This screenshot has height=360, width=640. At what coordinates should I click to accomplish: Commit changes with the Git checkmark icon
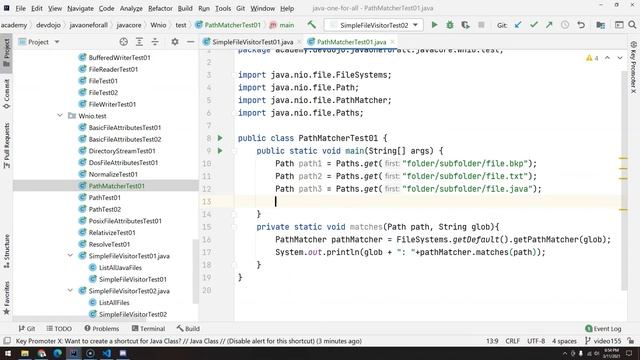pos(533,25)
